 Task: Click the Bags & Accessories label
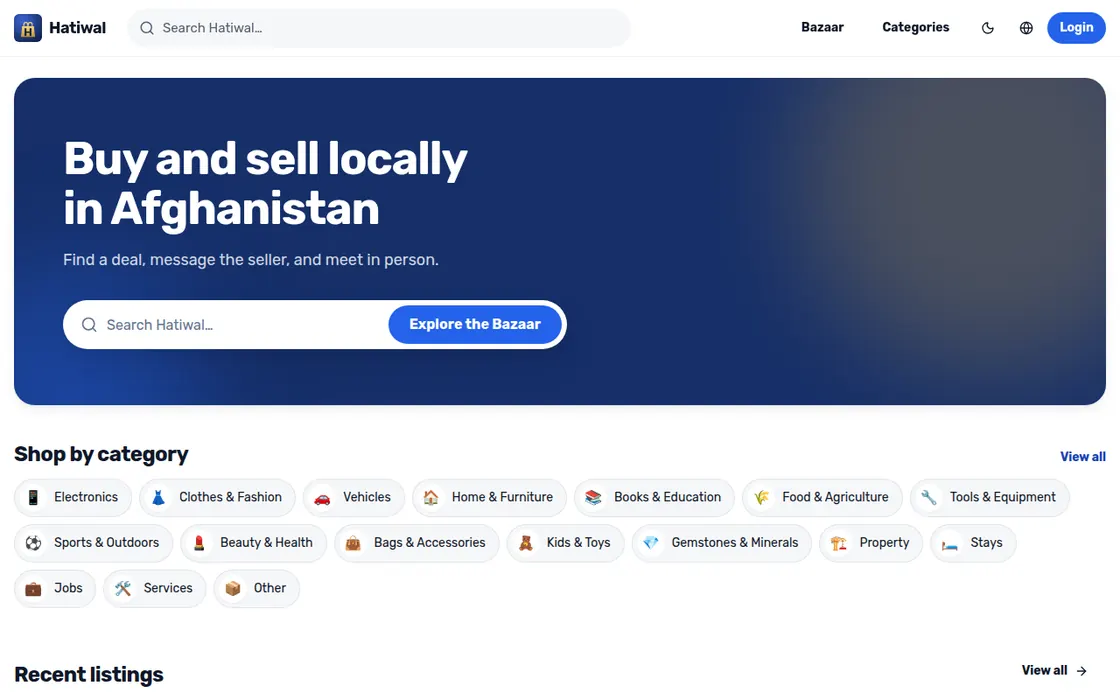[x=429, y=543]
